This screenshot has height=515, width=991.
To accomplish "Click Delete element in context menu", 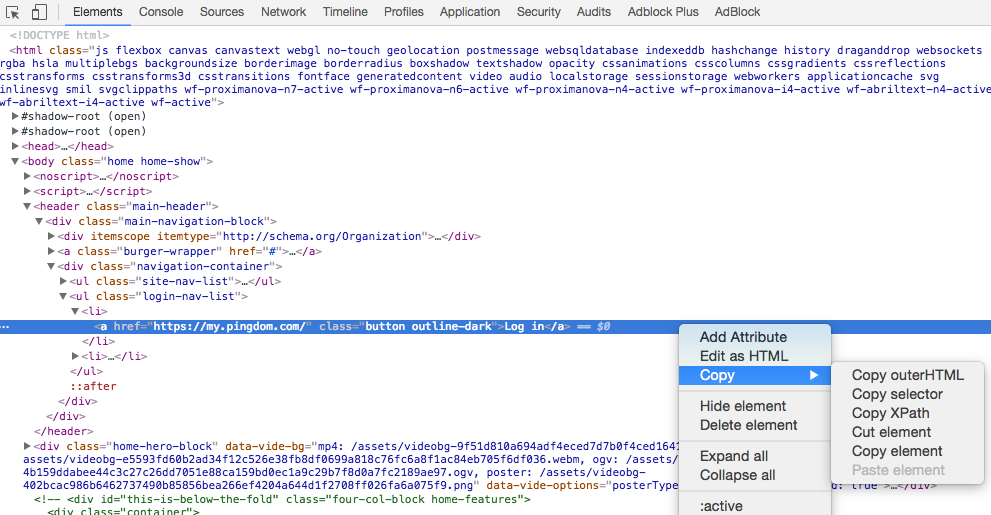I will [748, 425].
